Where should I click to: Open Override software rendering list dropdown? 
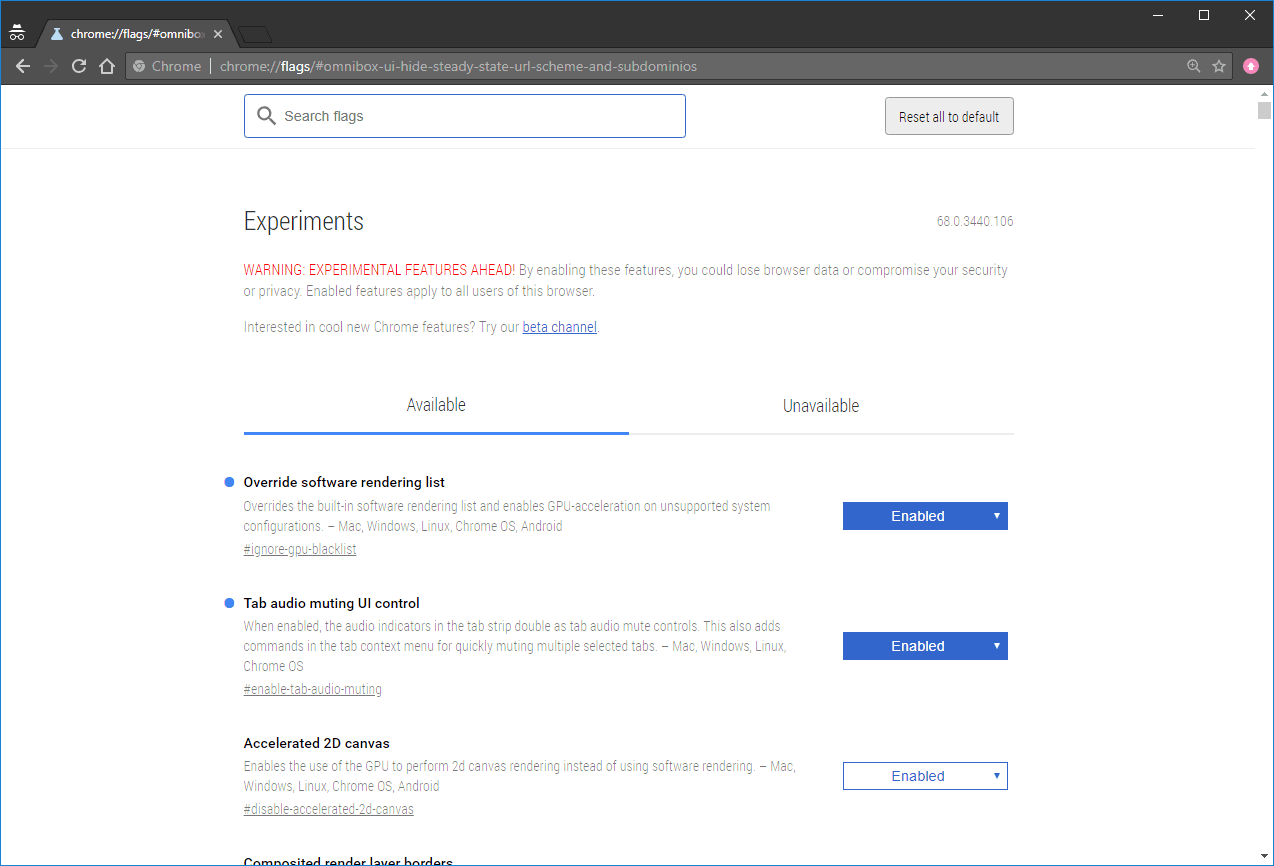tap(925, 516)
